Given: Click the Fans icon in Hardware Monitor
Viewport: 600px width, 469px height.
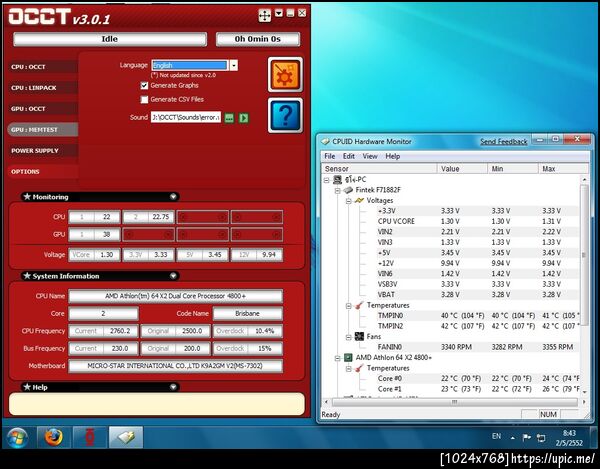Looking at the screenshot, I should tap(359, 336).
